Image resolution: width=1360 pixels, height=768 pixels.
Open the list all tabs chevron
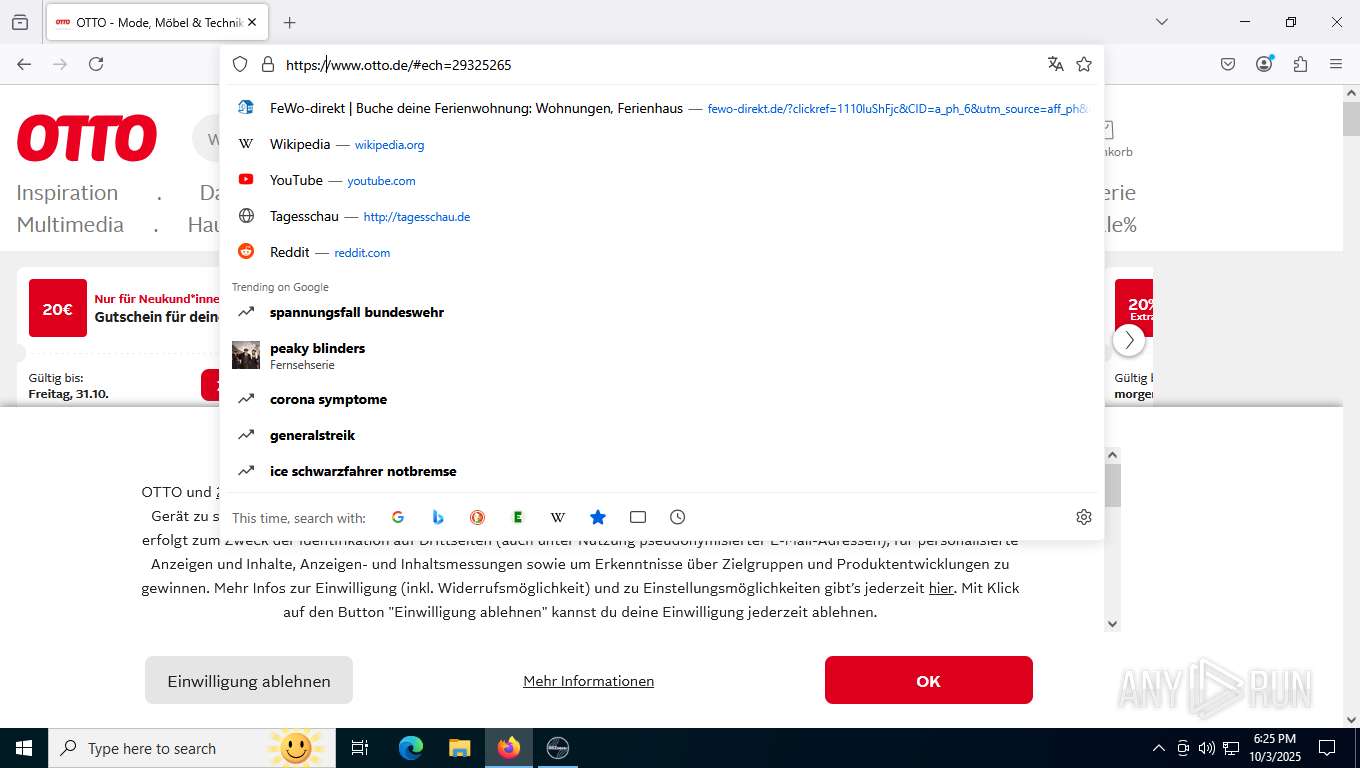pyautogui.click(x=1161, y=22)
